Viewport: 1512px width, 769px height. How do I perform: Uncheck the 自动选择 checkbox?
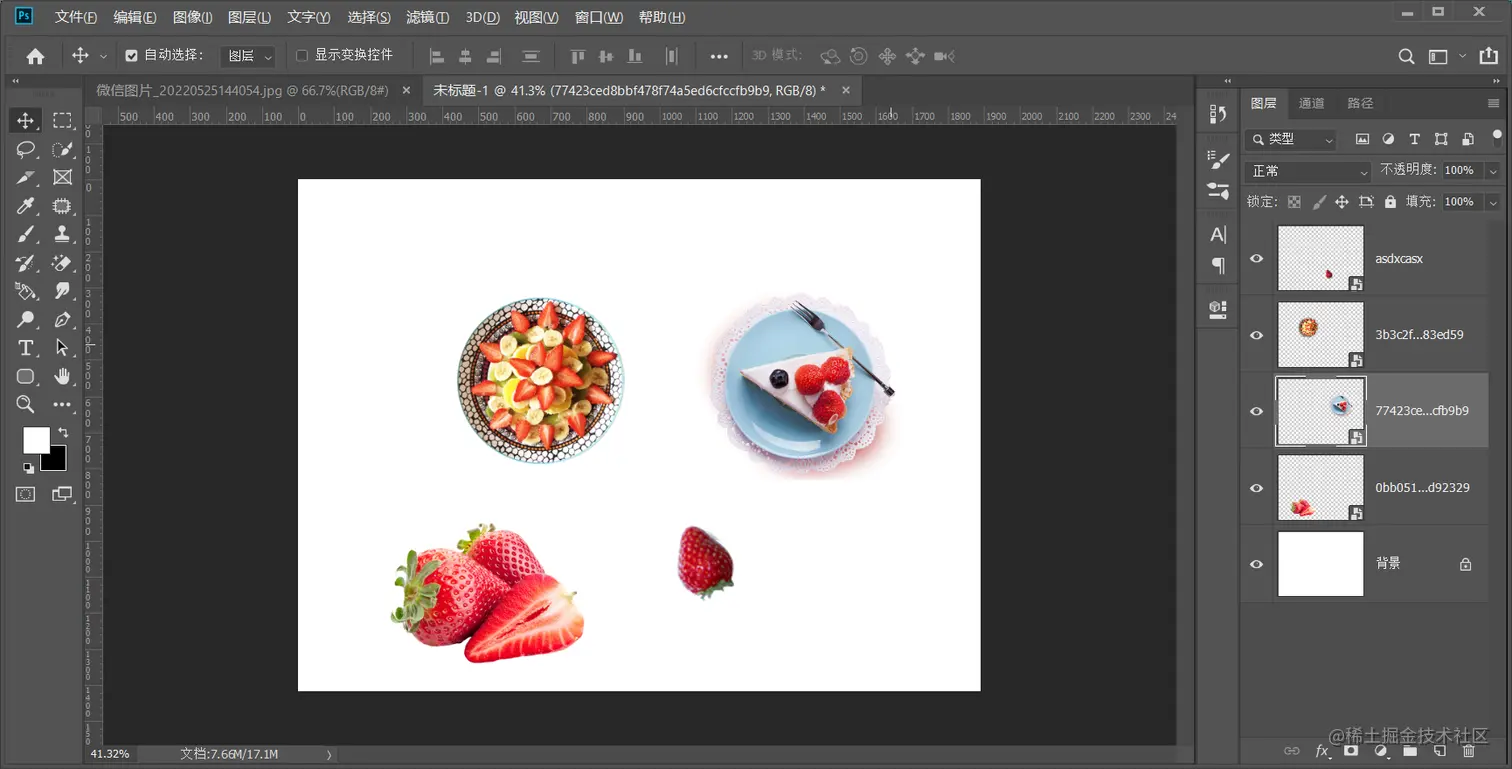point(131,56)
